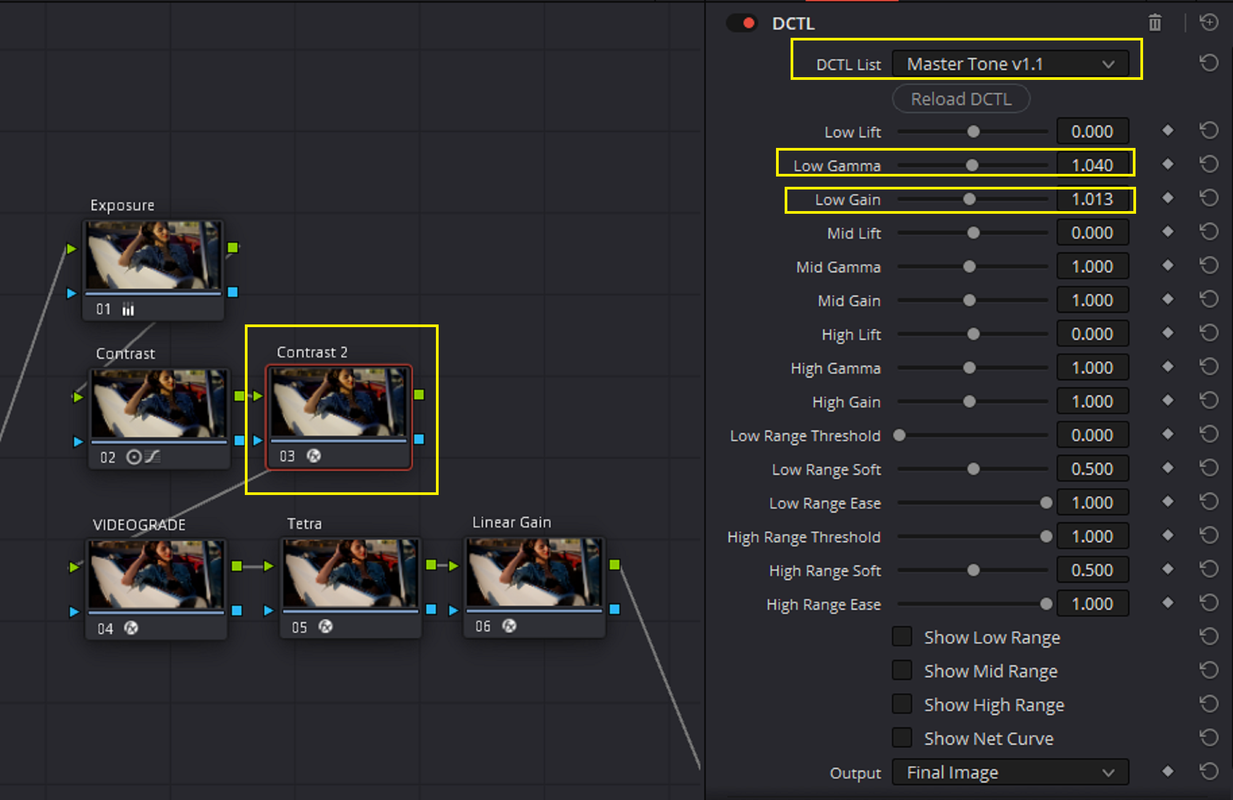The image size is (1233, 800).
Task: Select the Linear Gain node 06
Action: click(534, 587)
